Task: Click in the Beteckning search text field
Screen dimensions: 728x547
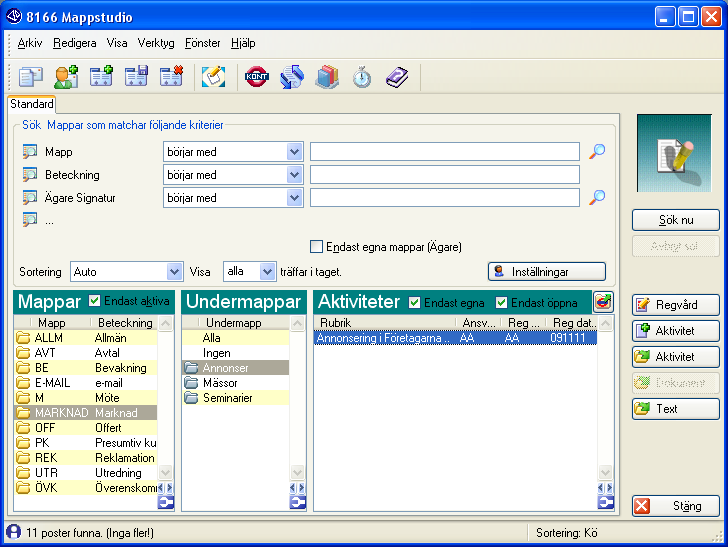Action: 445,175
